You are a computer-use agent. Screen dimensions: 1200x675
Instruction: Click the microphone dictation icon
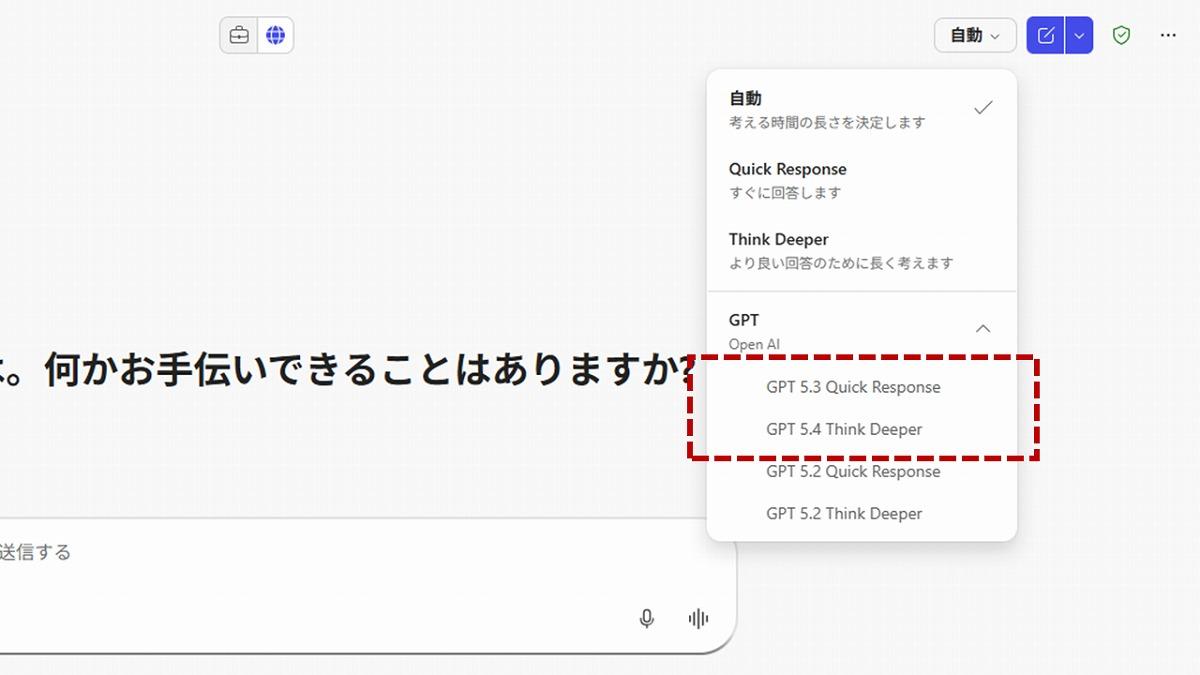click(x=647, y=619)
